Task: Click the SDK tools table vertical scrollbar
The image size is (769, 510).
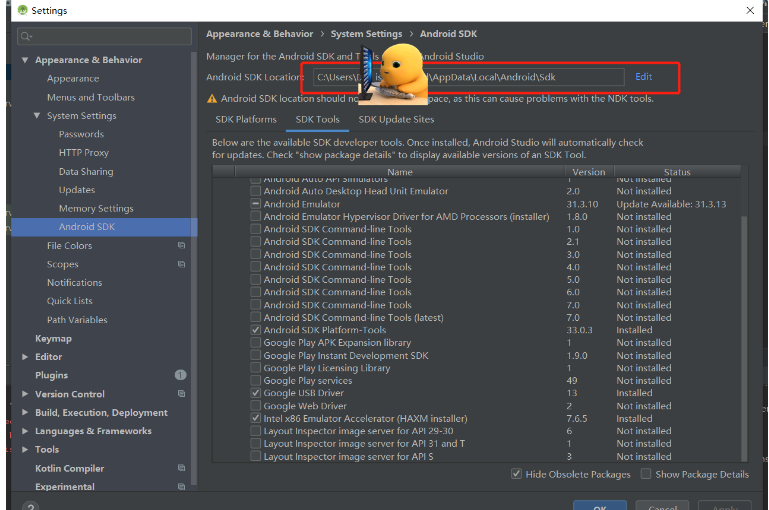Action: 744,338
